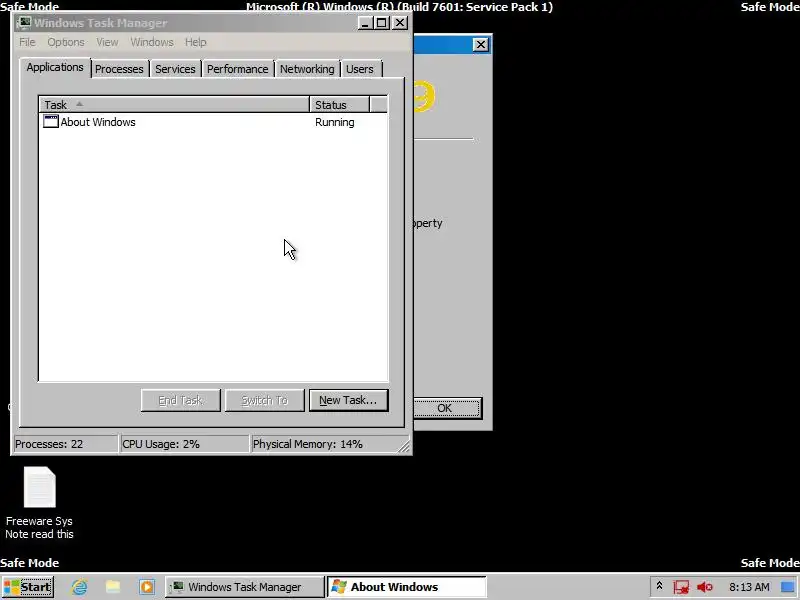This screenshot has height=600, width=800.
Task: Click the 8:13 AM clock
Action: [749, 587]
